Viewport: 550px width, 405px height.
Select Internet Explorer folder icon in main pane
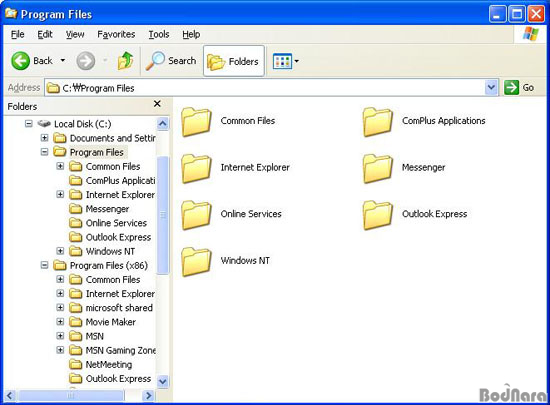coord(196,168)
